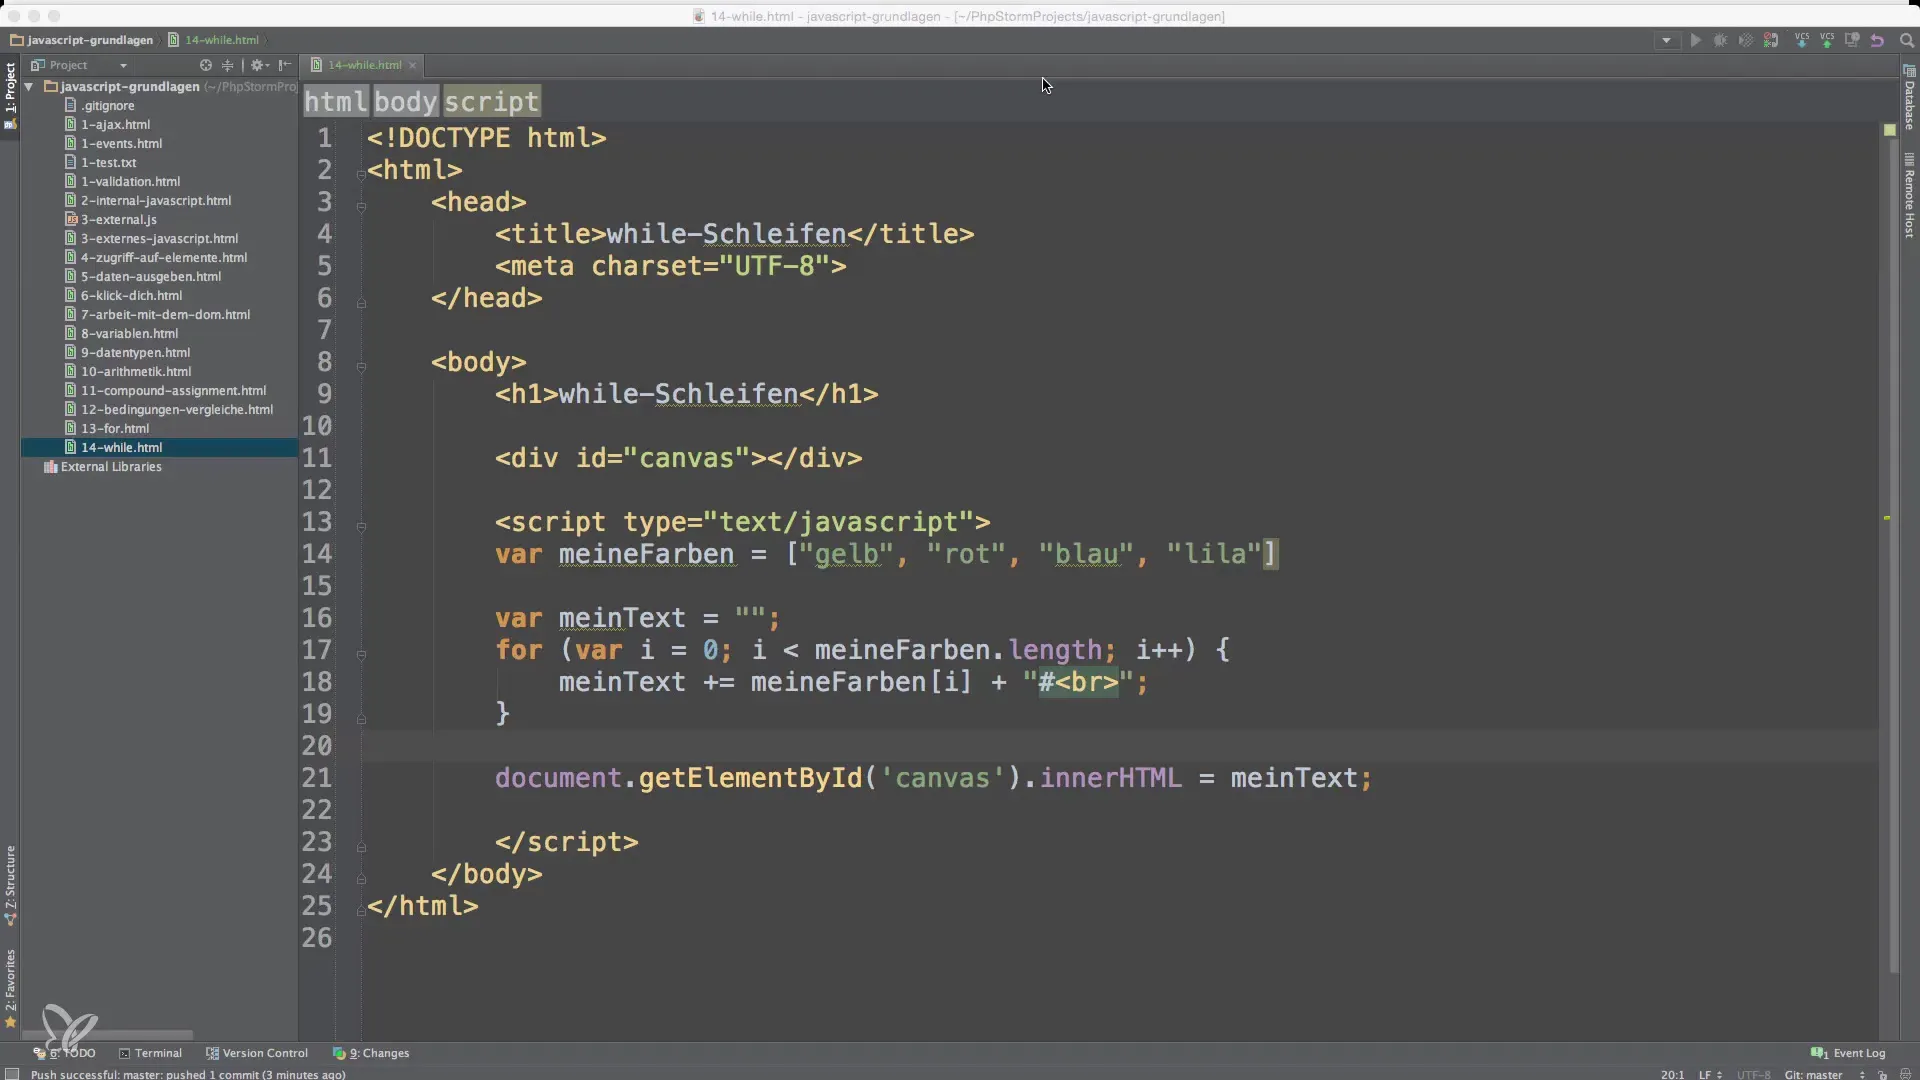Click the script breadcrumb tag
This screenshot has height=1080, width=1920.
pos(492,101)
